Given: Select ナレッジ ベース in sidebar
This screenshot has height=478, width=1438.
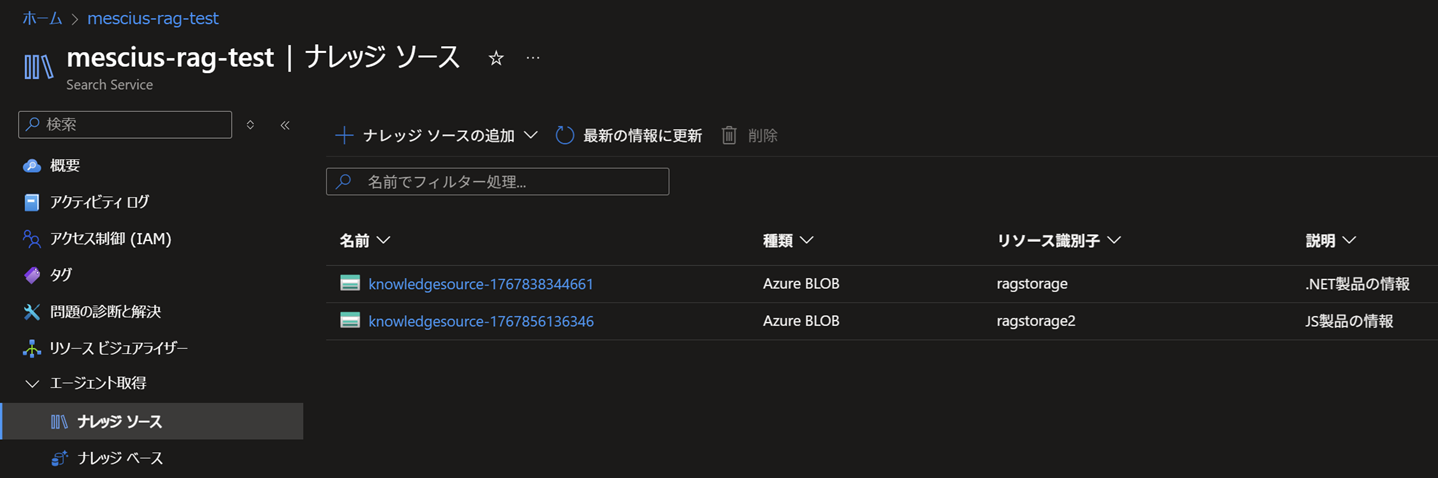Looking at the screenshot, I should pyautogui.click(x=120, y=458).
